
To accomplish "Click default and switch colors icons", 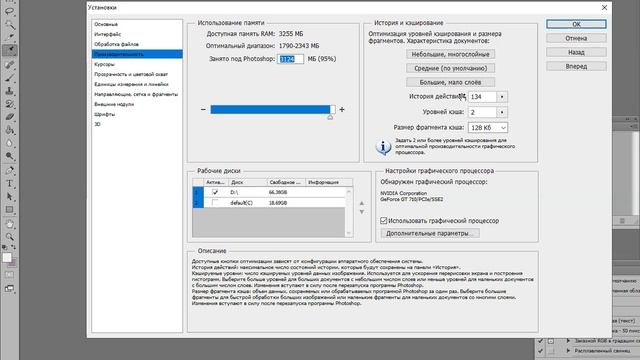I will (x=9, y=247).
